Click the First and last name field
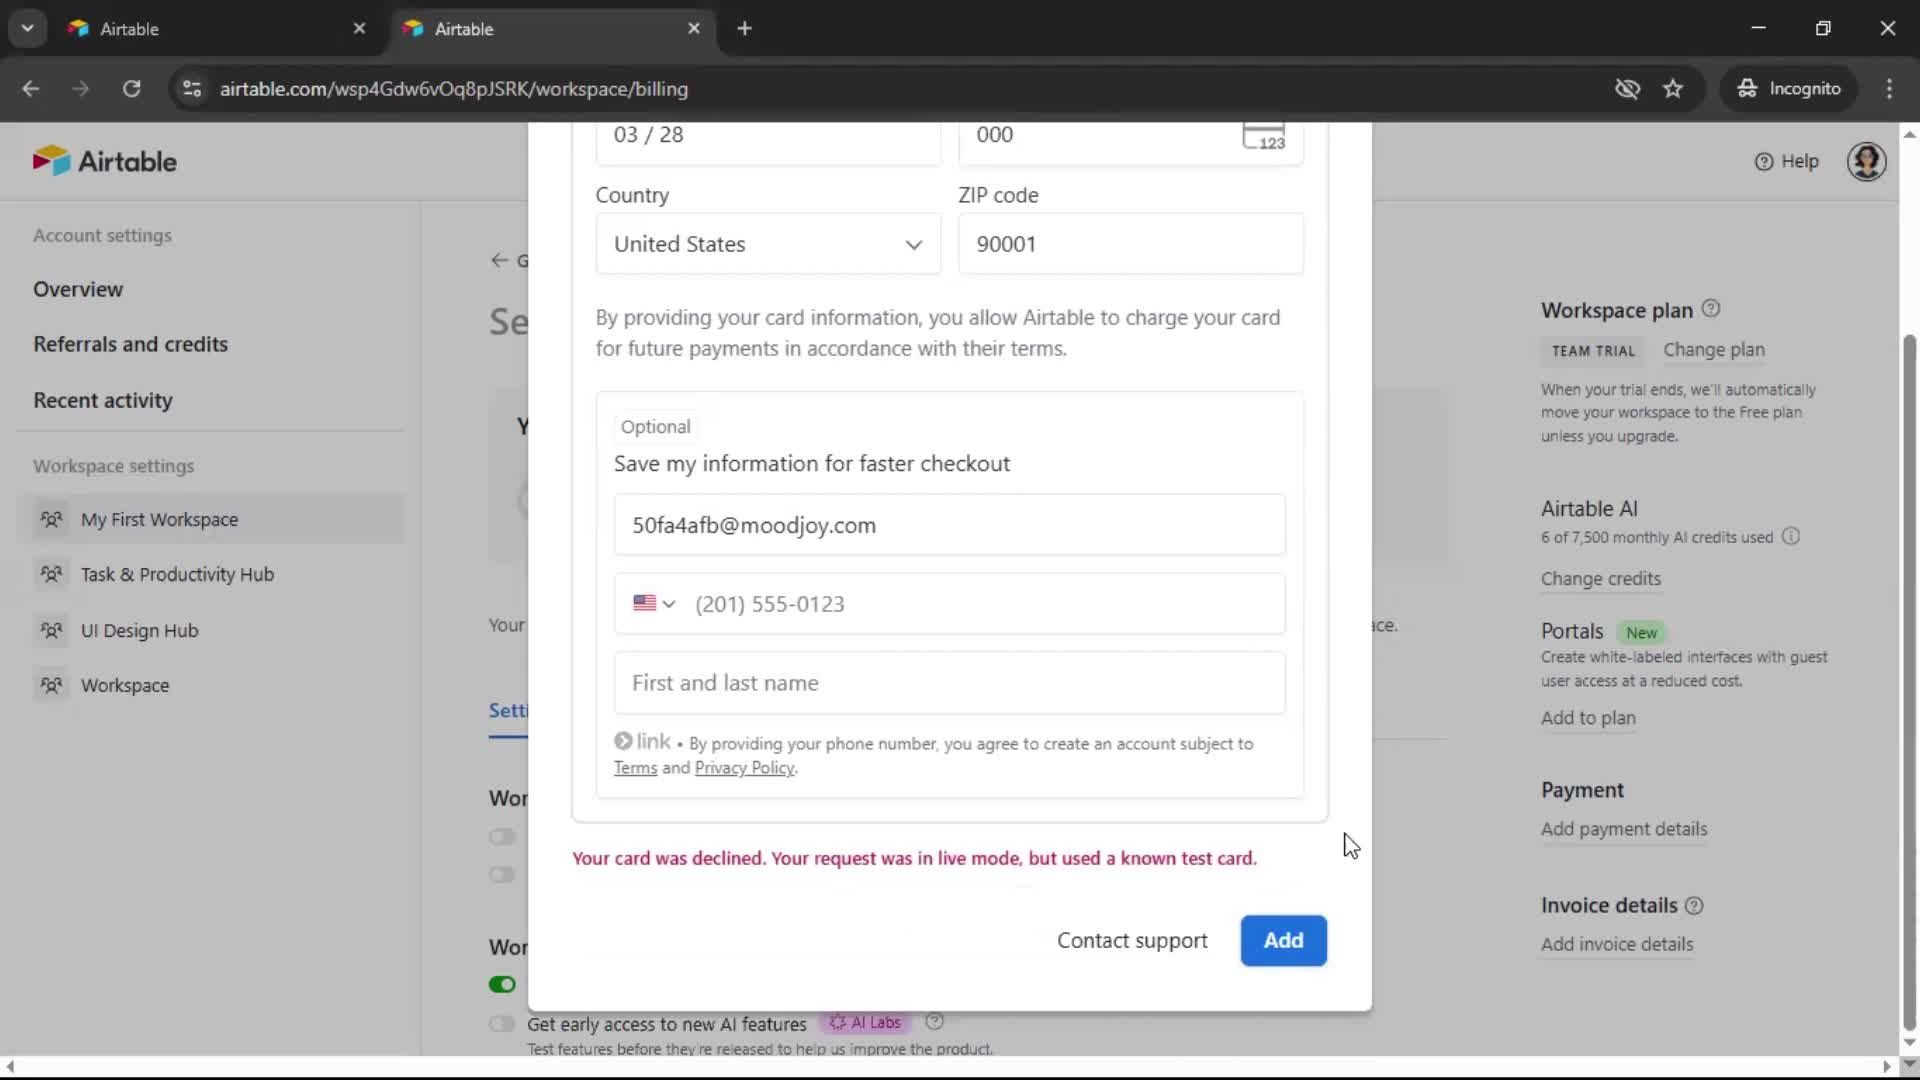This screenshot has width=1920, height=1080. point(949,683)
